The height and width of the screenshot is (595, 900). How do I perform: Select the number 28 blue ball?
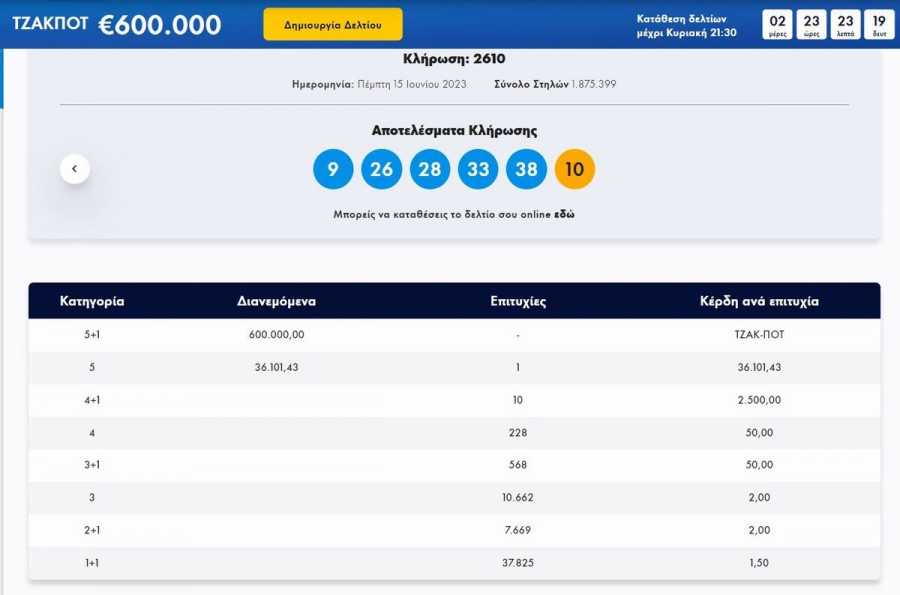pos(430,169)
